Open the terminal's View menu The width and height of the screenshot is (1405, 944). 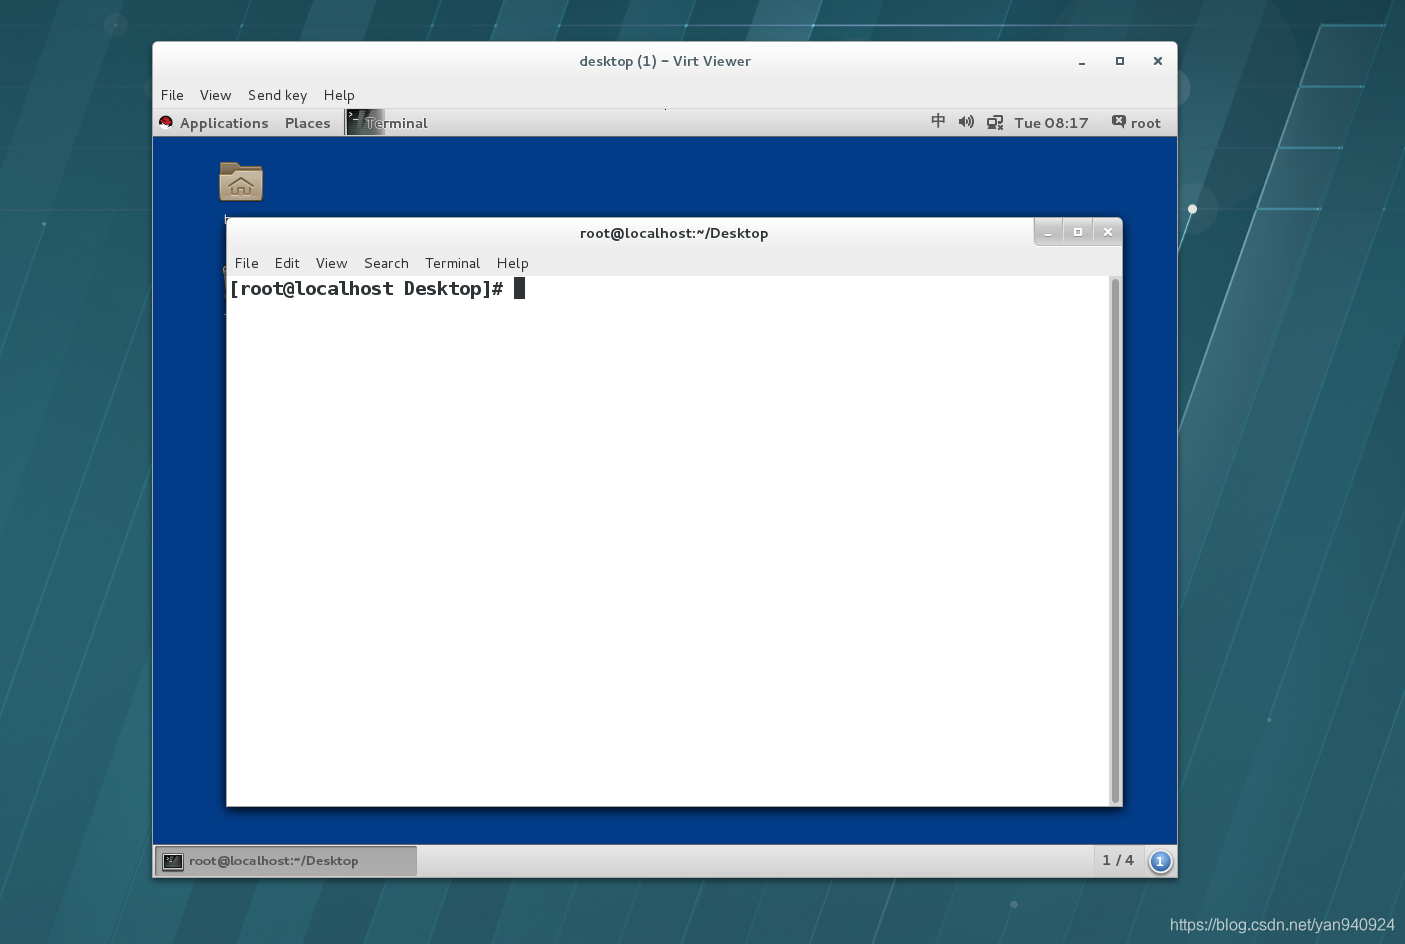pyautogui.click(x=331, y=263)
